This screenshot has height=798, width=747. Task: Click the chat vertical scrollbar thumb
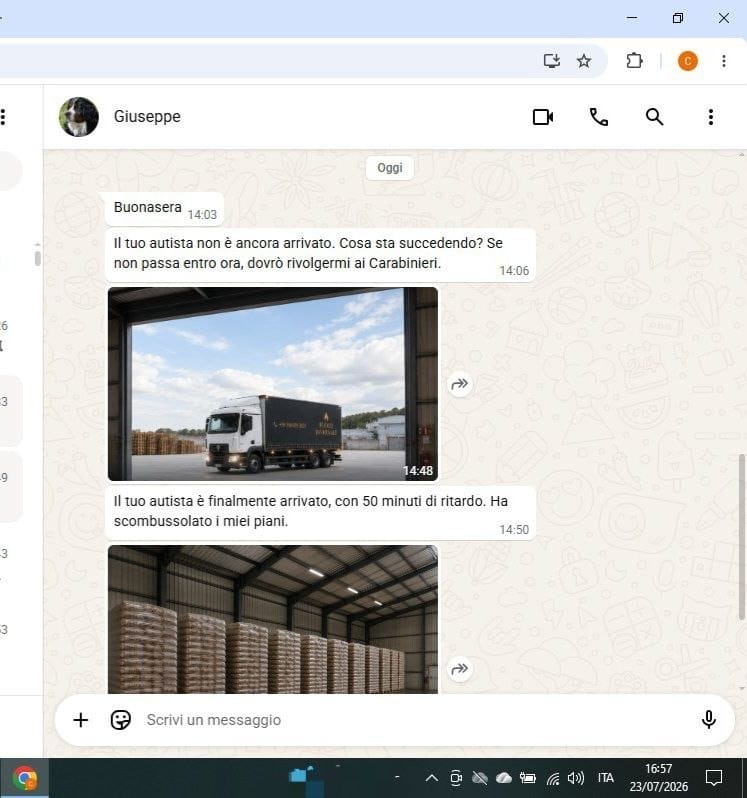742,537
